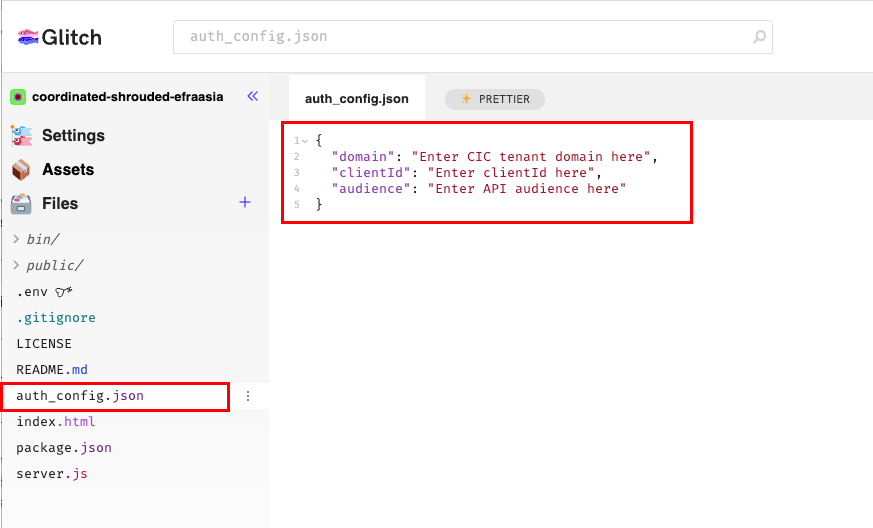This screenshot has height=528, width=873.
Task: Expand the public/ folder
Action: point(16,266)
